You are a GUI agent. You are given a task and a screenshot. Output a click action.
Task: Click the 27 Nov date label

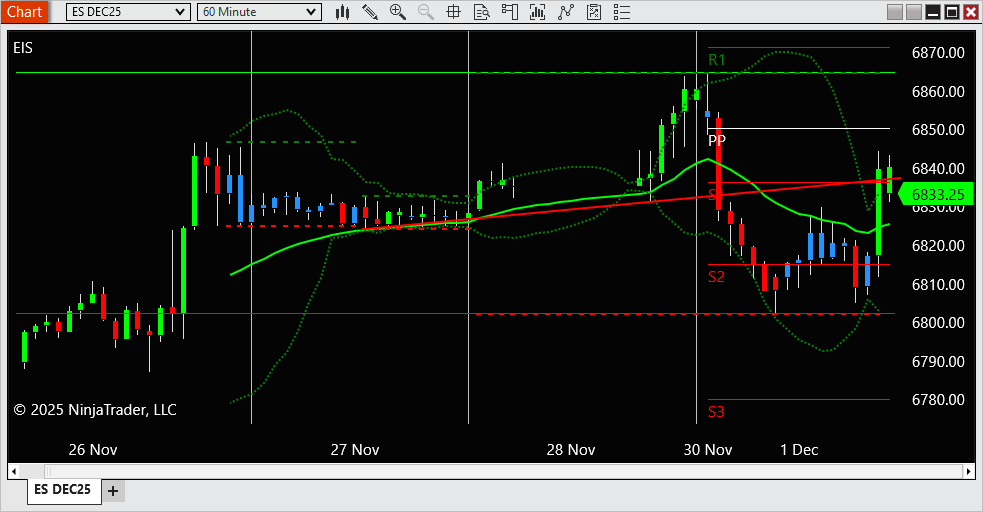(x=355, y=450)
